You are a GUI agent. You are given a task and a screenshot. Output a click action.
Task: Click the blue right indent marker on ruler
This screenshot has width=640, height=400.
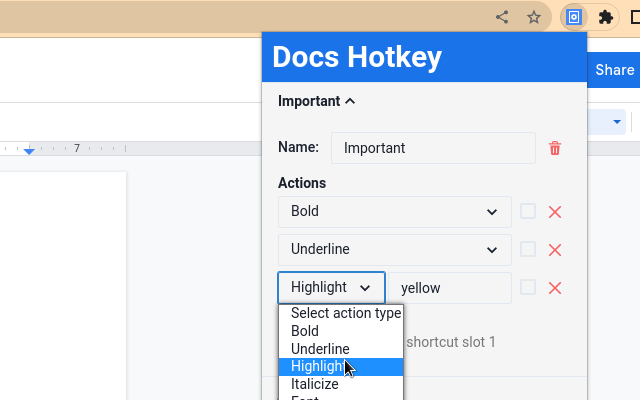click(x=29, y=151)
